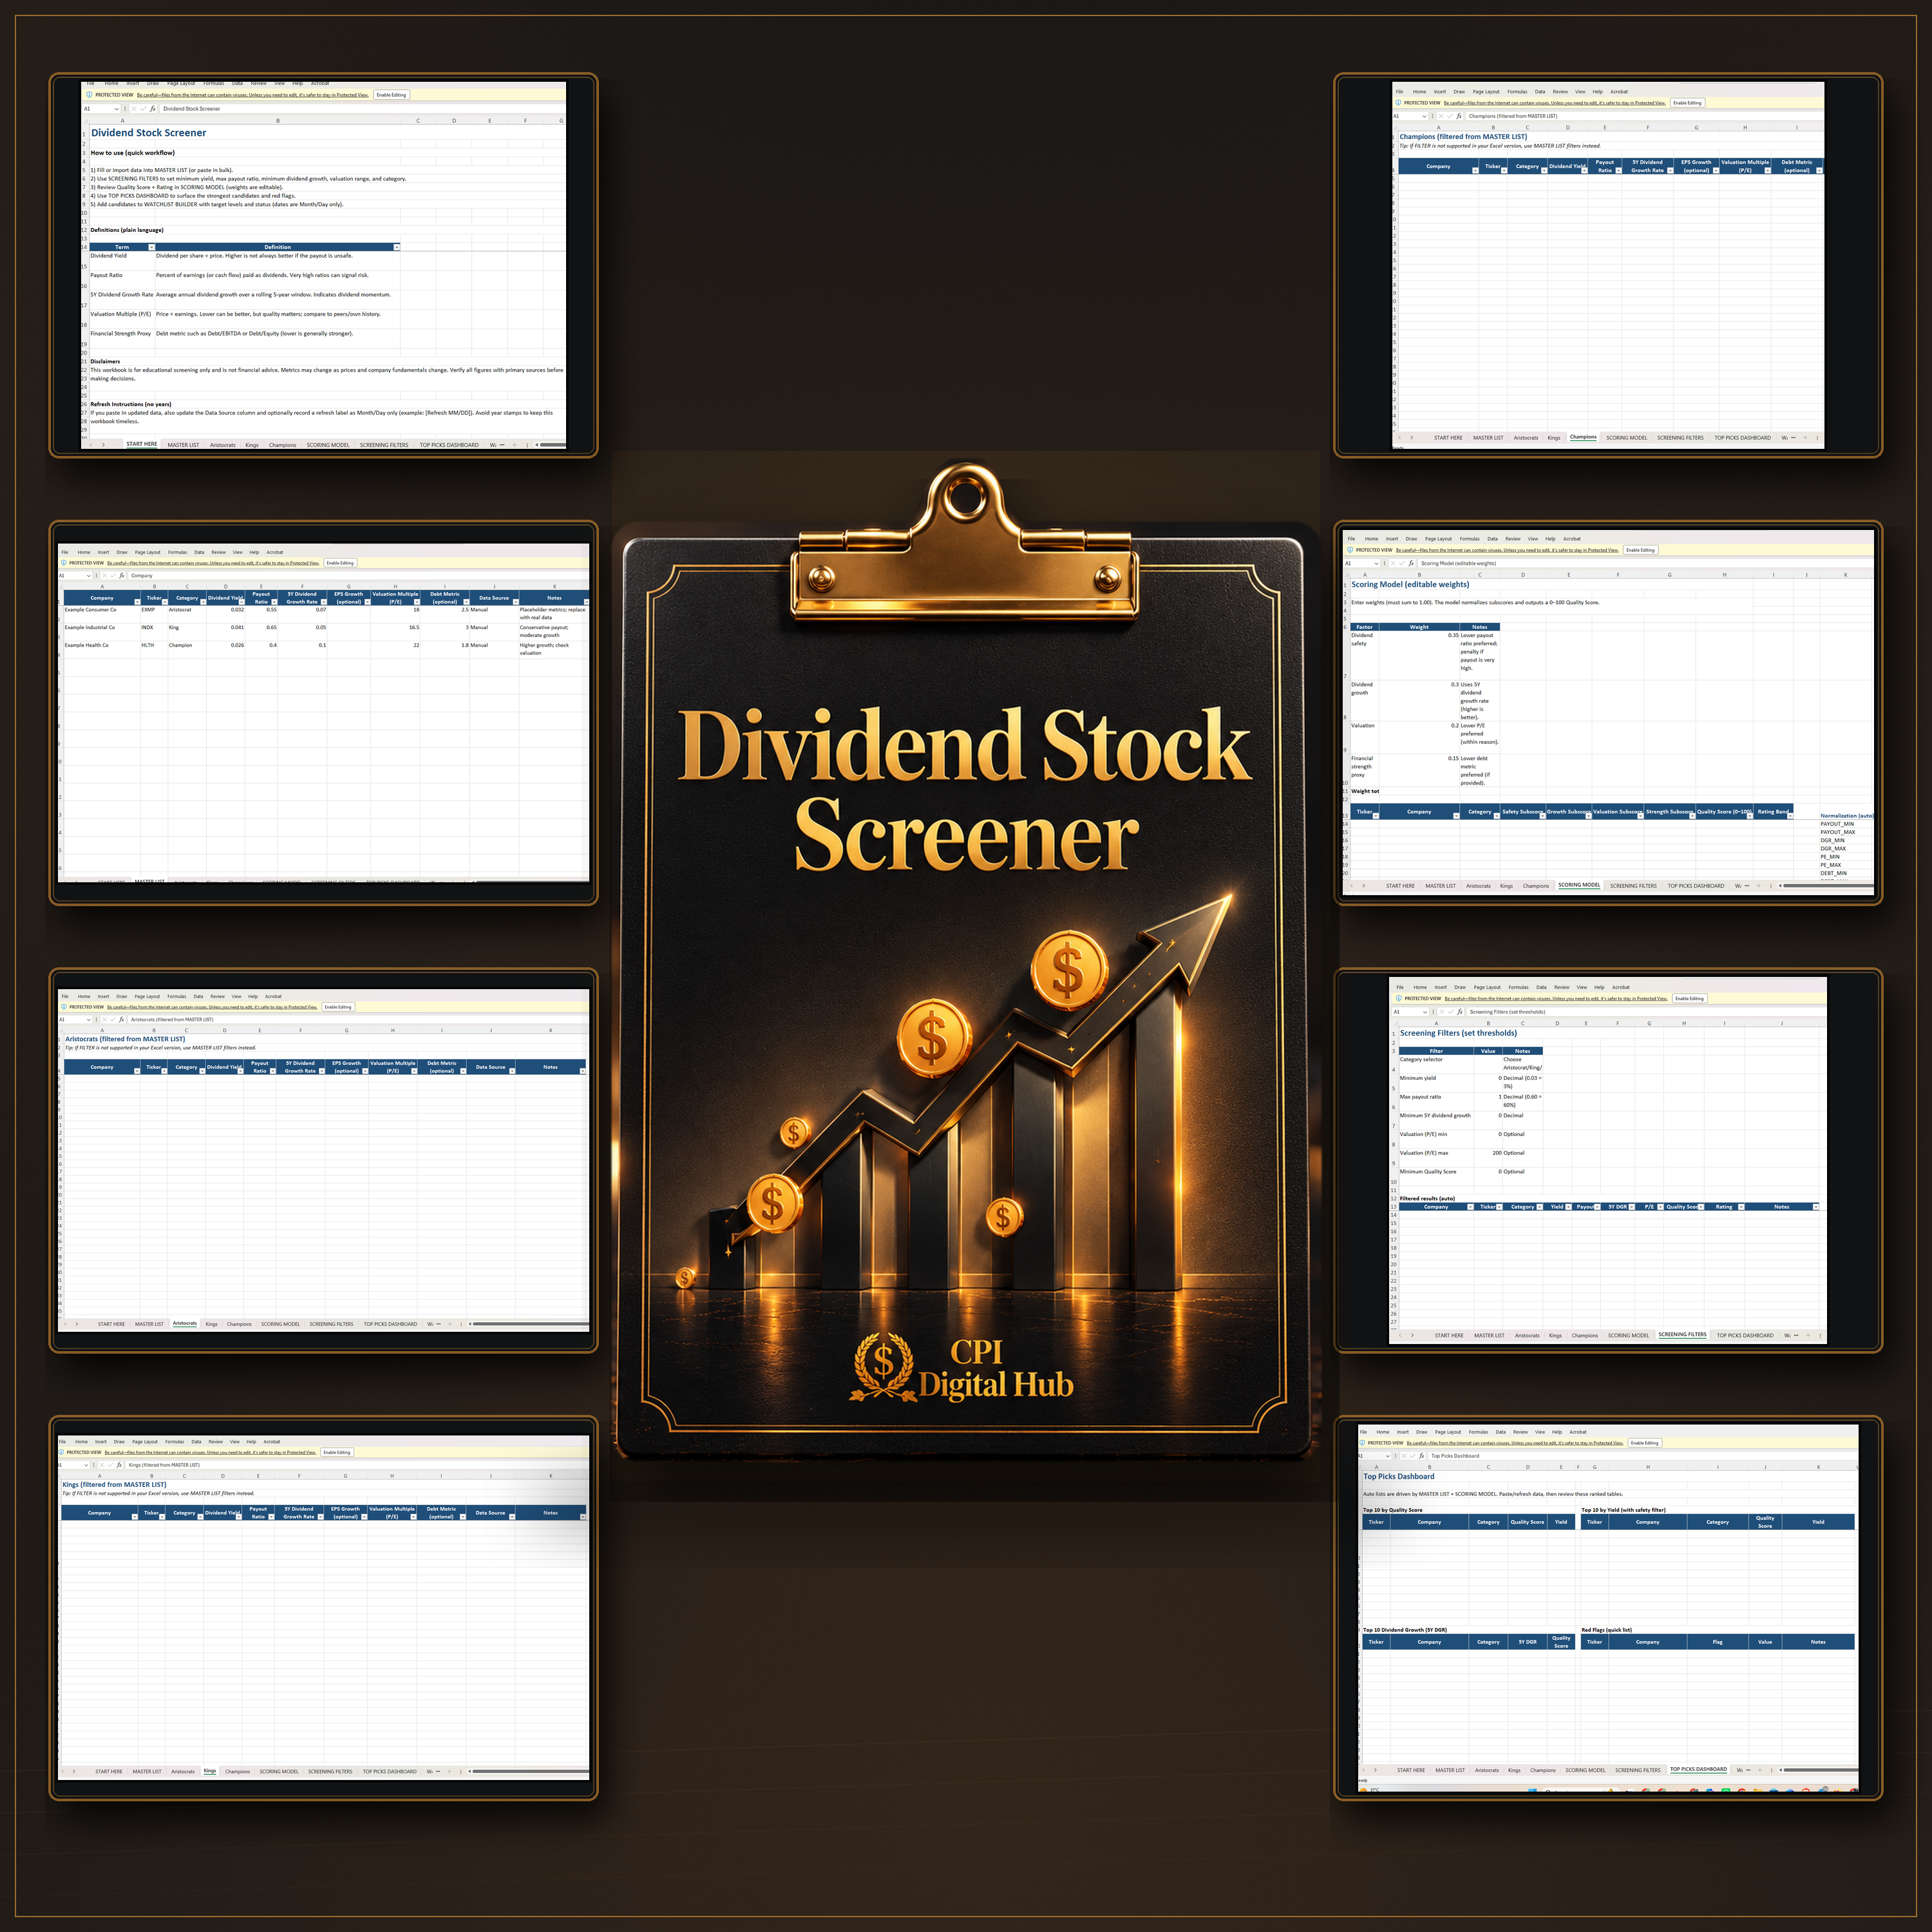The height and width of the screenshot is (1932, 1932).
Task: Click Enable Editing in Scoring Model window
Action: pyautogui.click(x=1641, y=551)
